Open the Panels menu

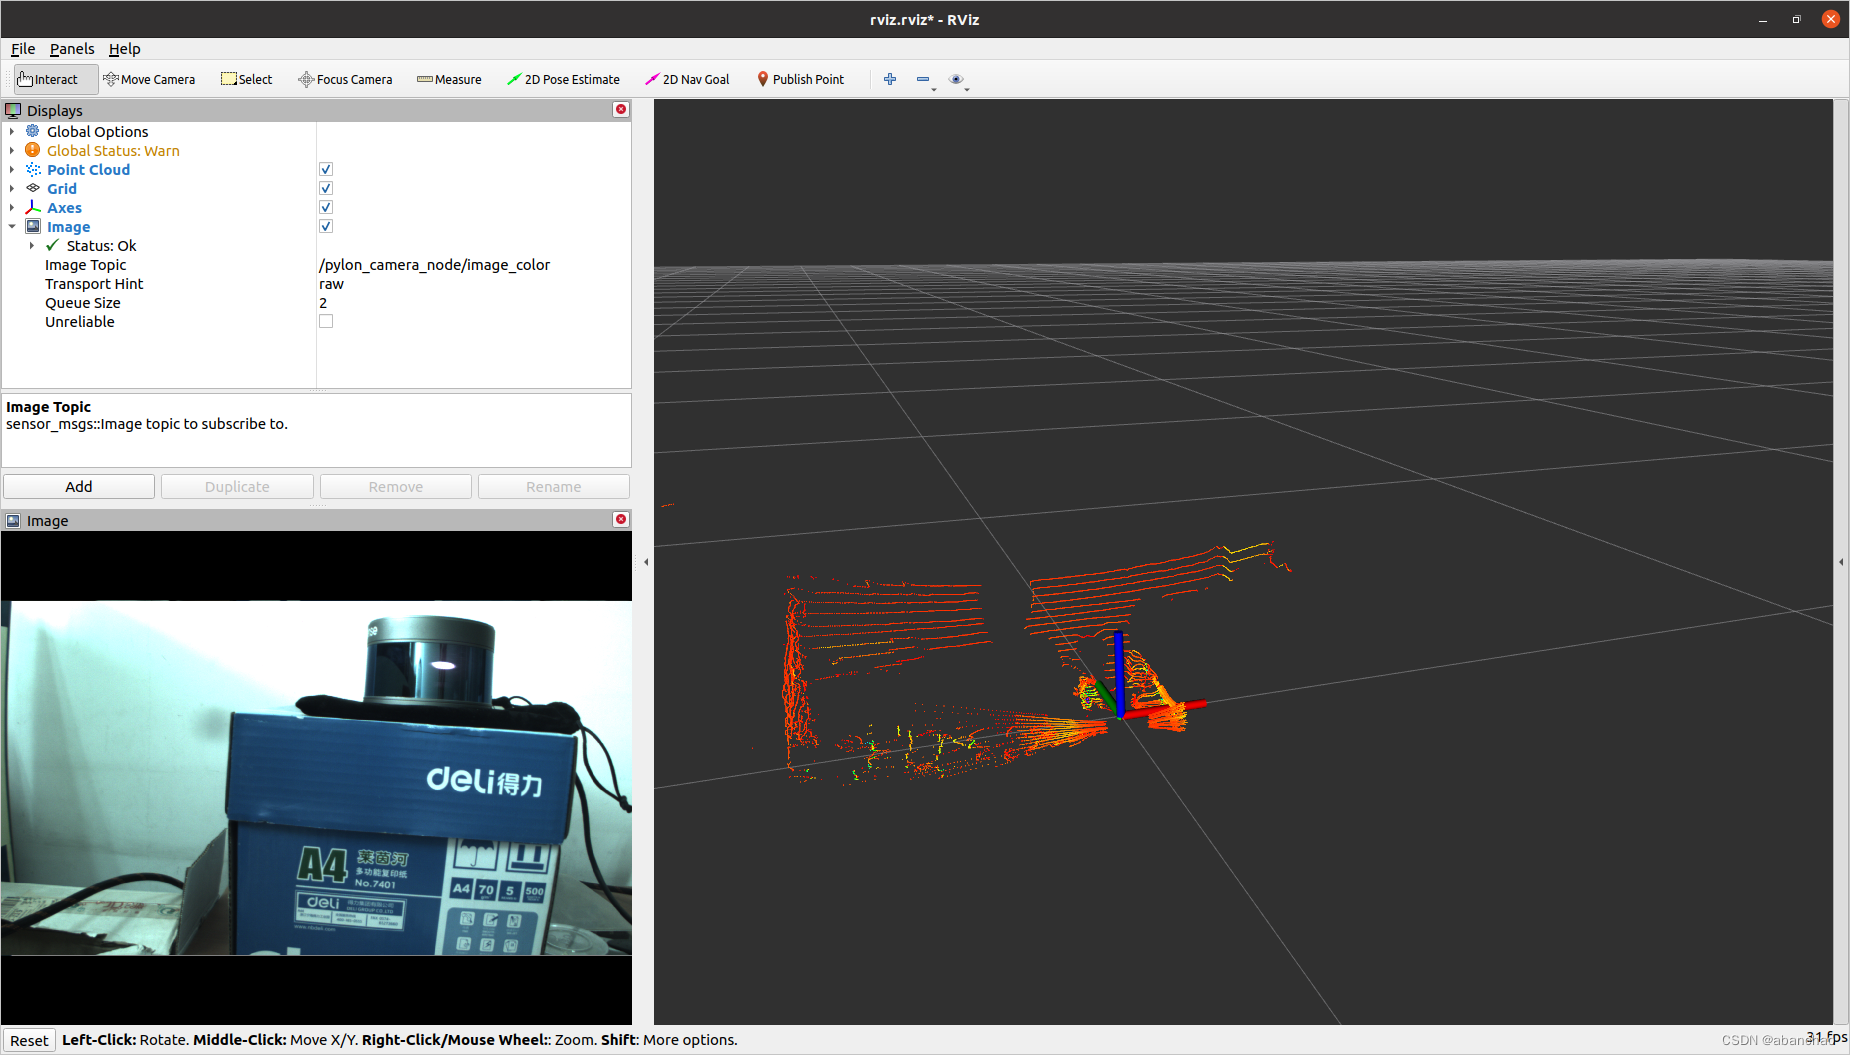(71, 48)
